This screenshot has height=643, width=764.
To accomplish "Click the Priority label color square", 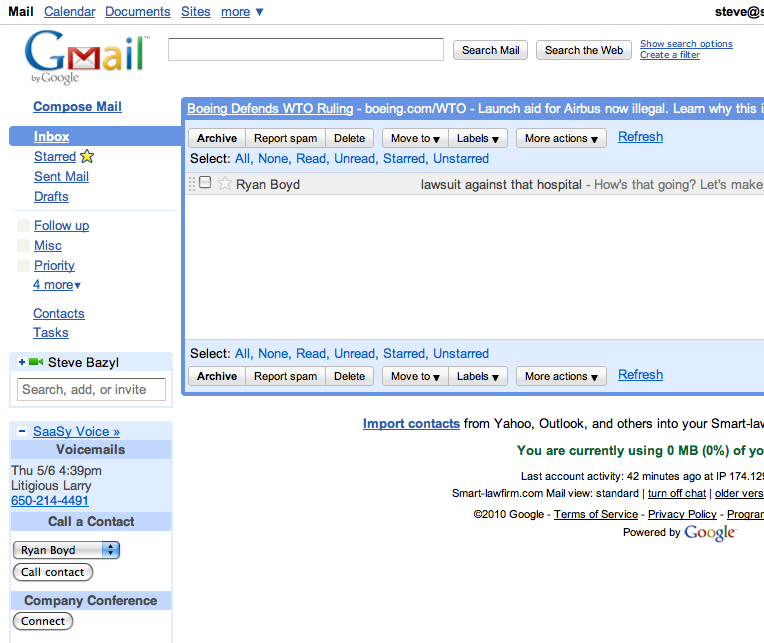I will pyautogui.click(x=23, y=265).
